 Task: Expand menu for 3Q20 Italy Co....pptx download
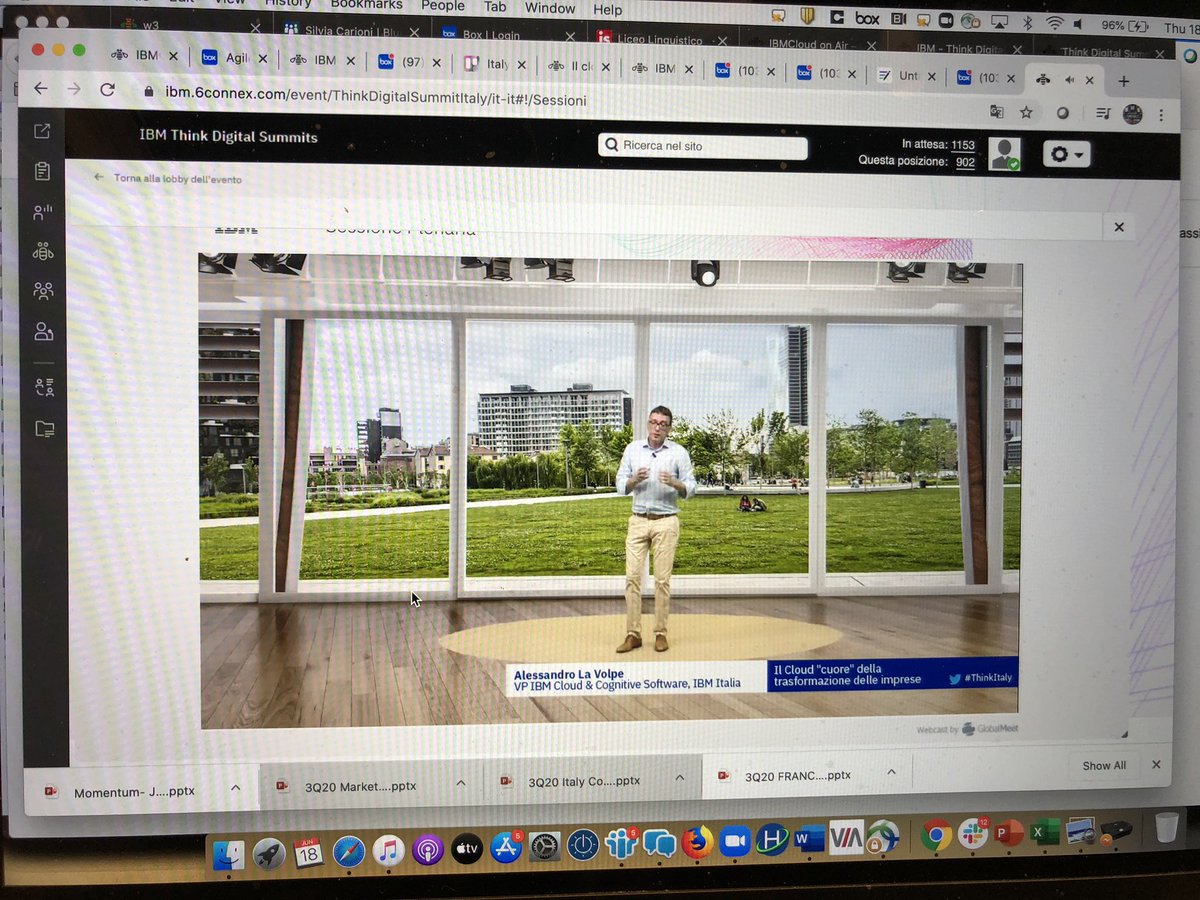point(680,777)
